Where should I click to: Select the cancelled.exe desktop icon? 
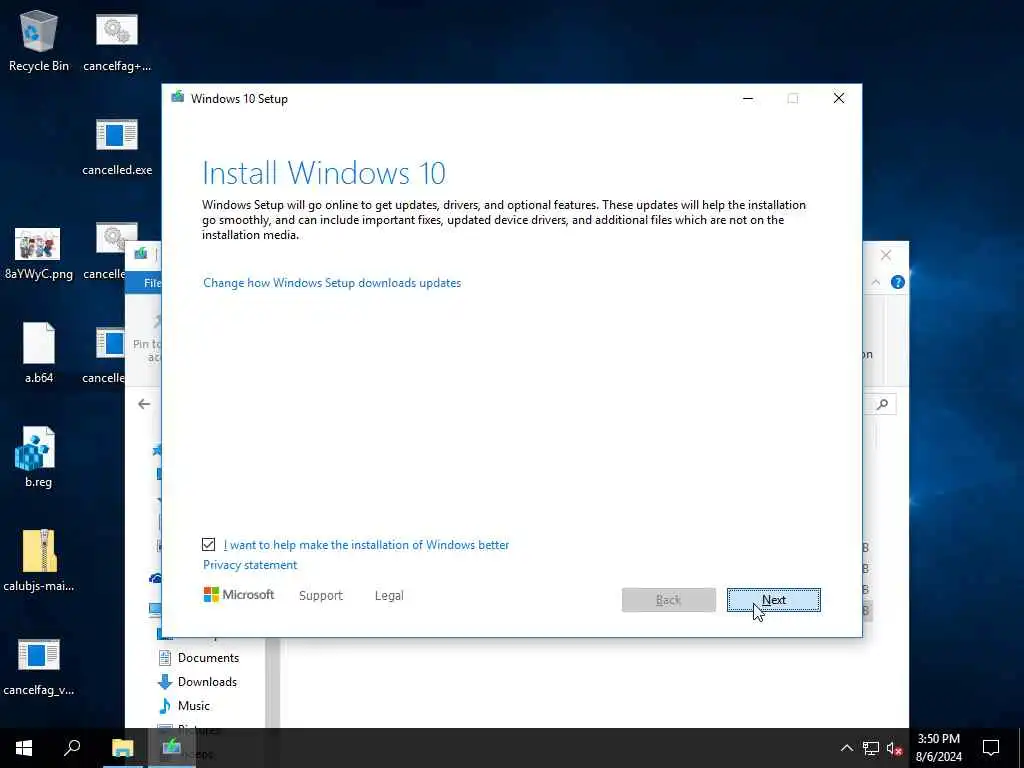[117, 147]
